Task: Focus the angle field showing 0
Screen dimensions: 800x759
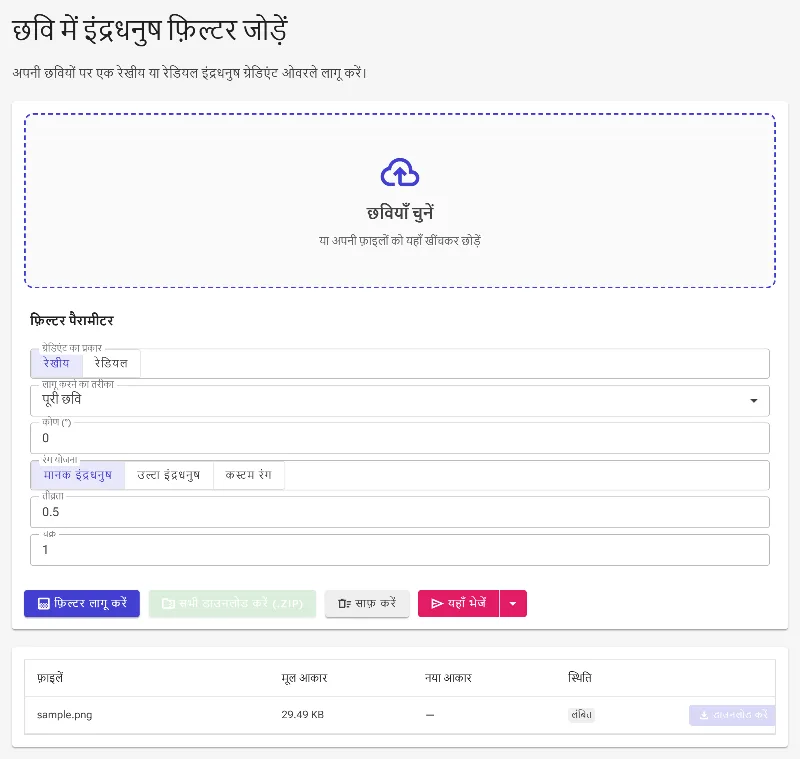Action: 399,438
